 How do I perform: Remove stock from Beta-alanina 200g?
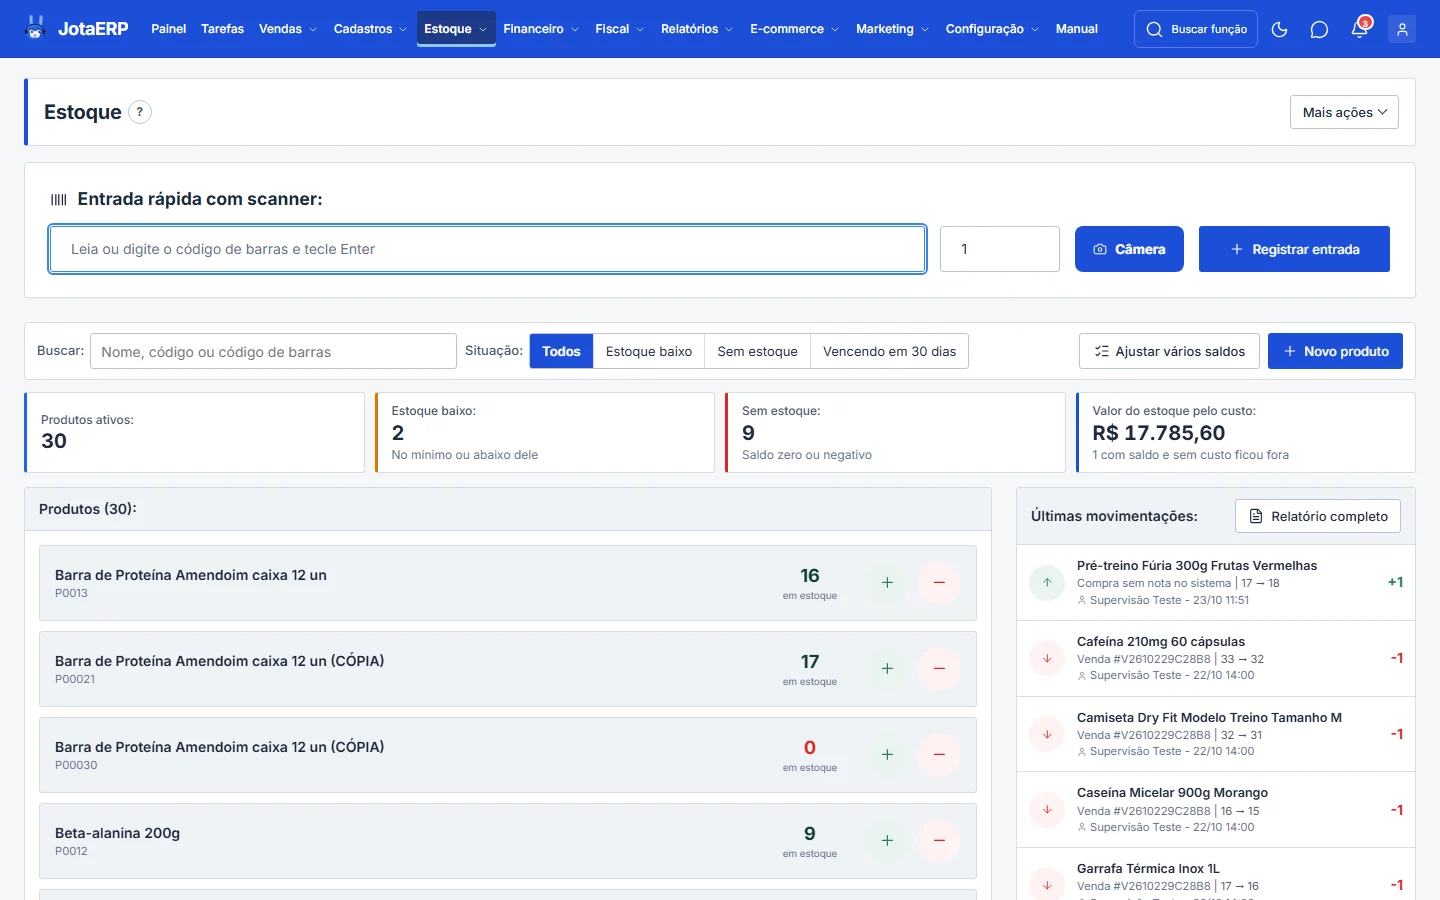(x=939, y=841)
